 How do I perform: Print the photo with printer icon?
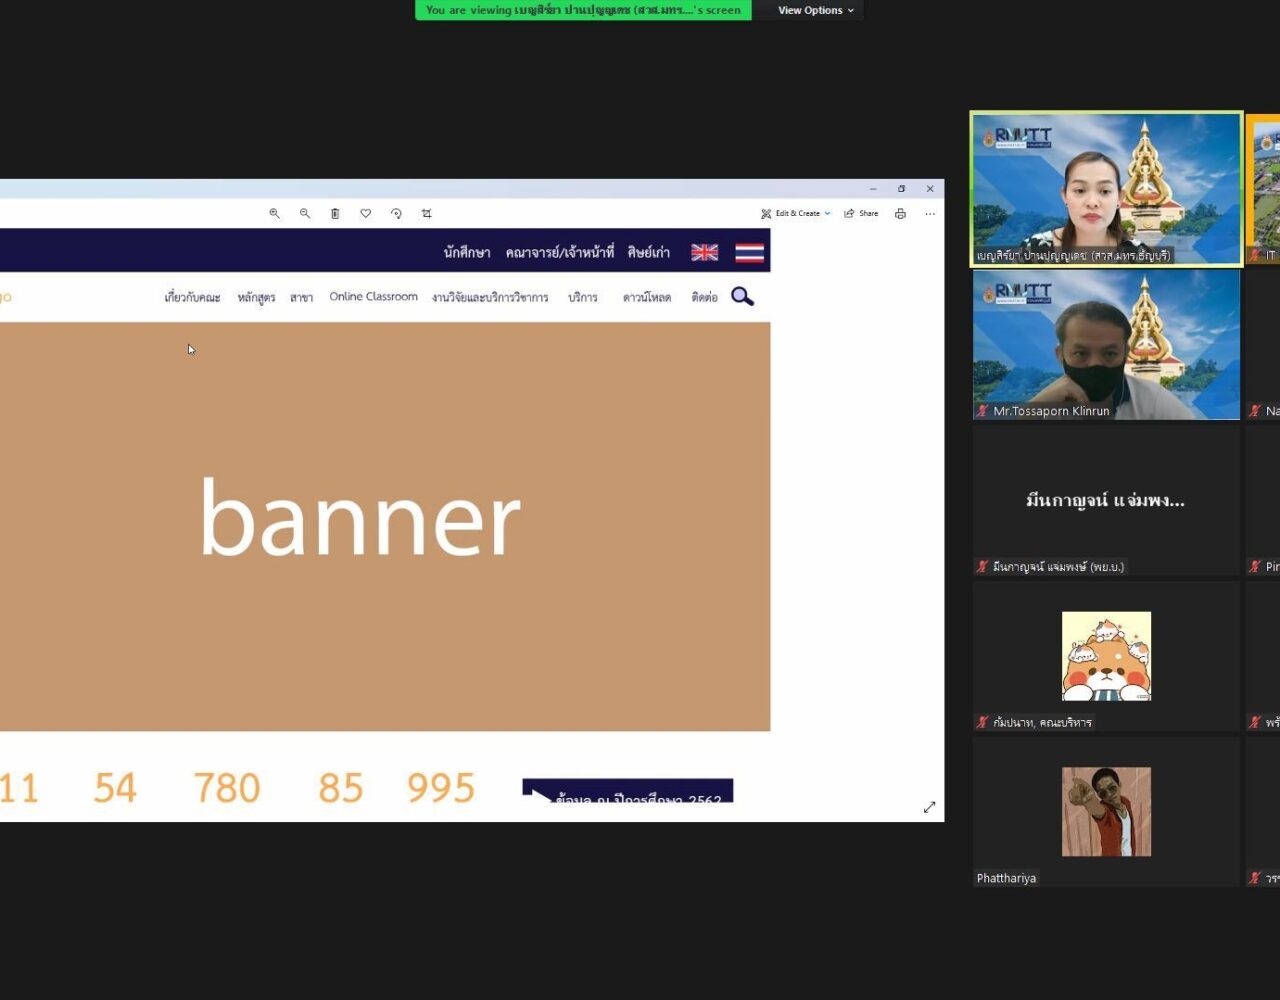(x=900, y=213)
